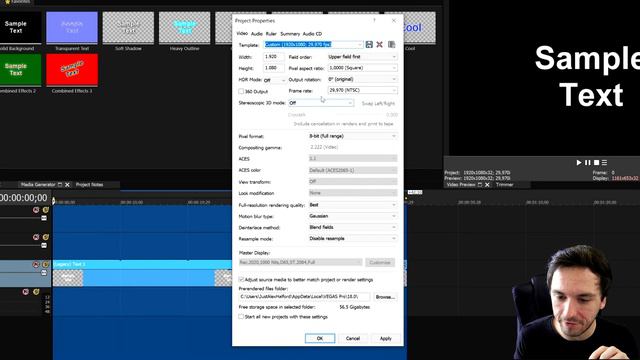This screenshot has height=360, width=640.
Task: Click the Cancel button
Action: point(353,338)
